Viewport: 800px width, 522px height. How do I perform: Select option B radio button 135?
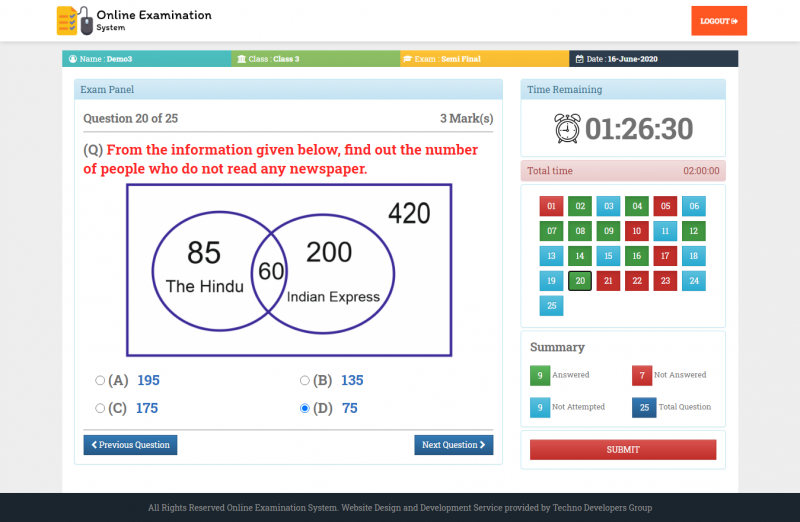tap(305, 380)
